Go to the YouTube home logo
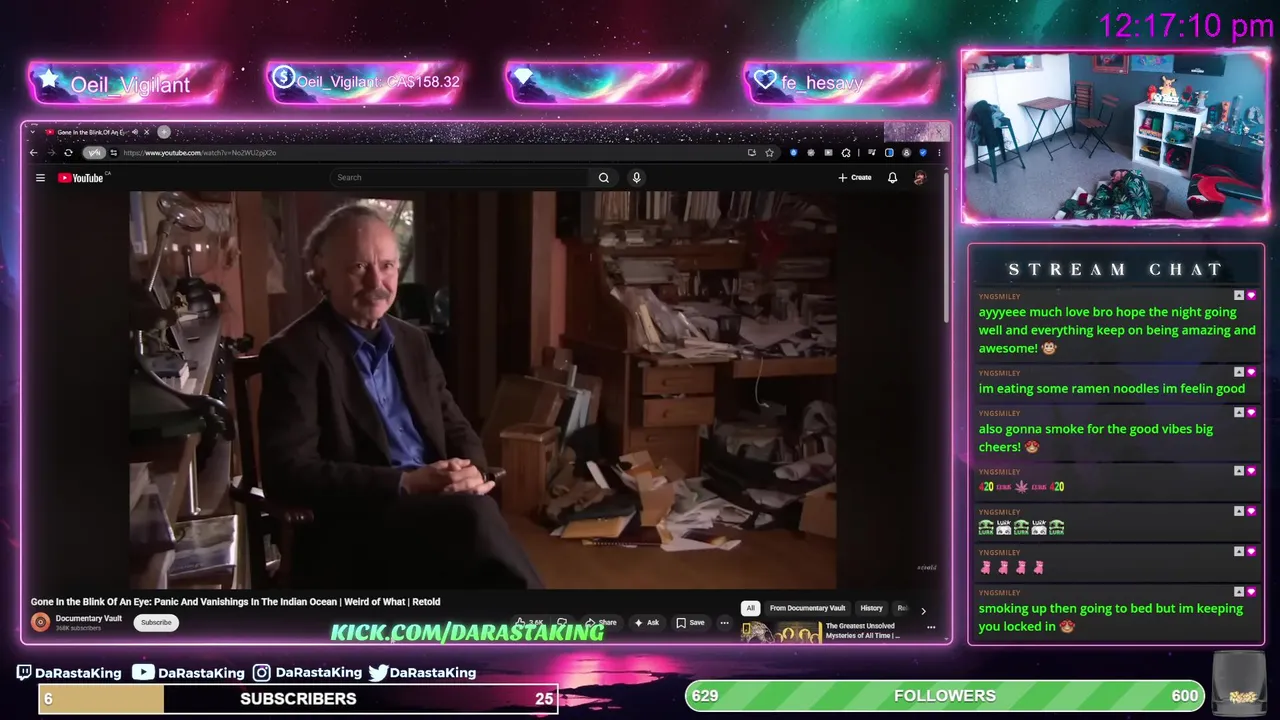Screen dimensions: 1280x720 81,178
